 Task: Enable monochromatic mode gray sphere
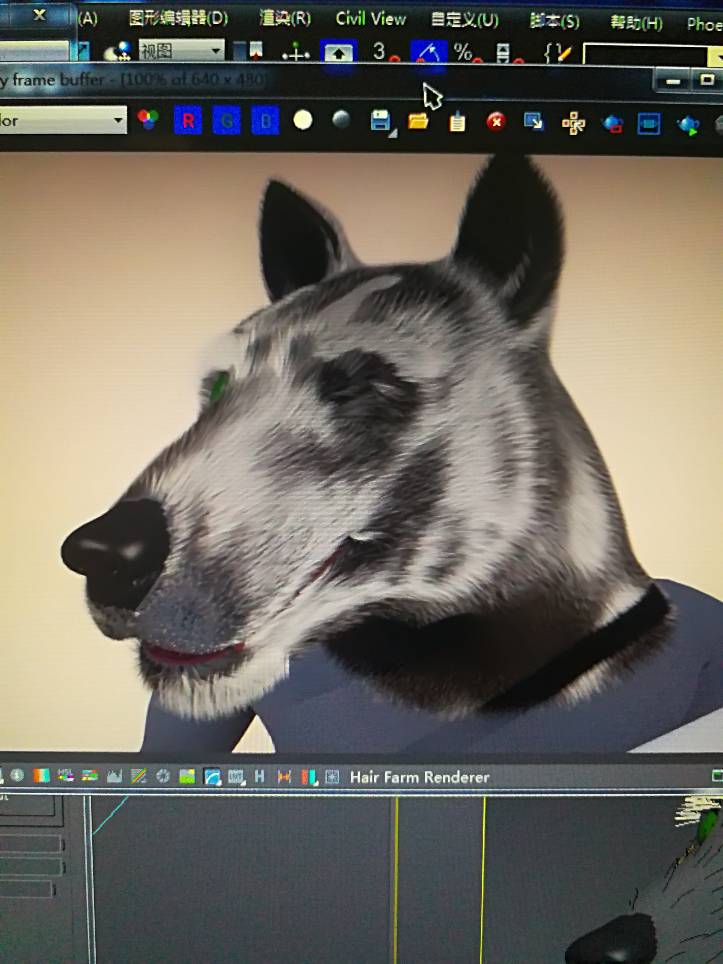(341, 119)
